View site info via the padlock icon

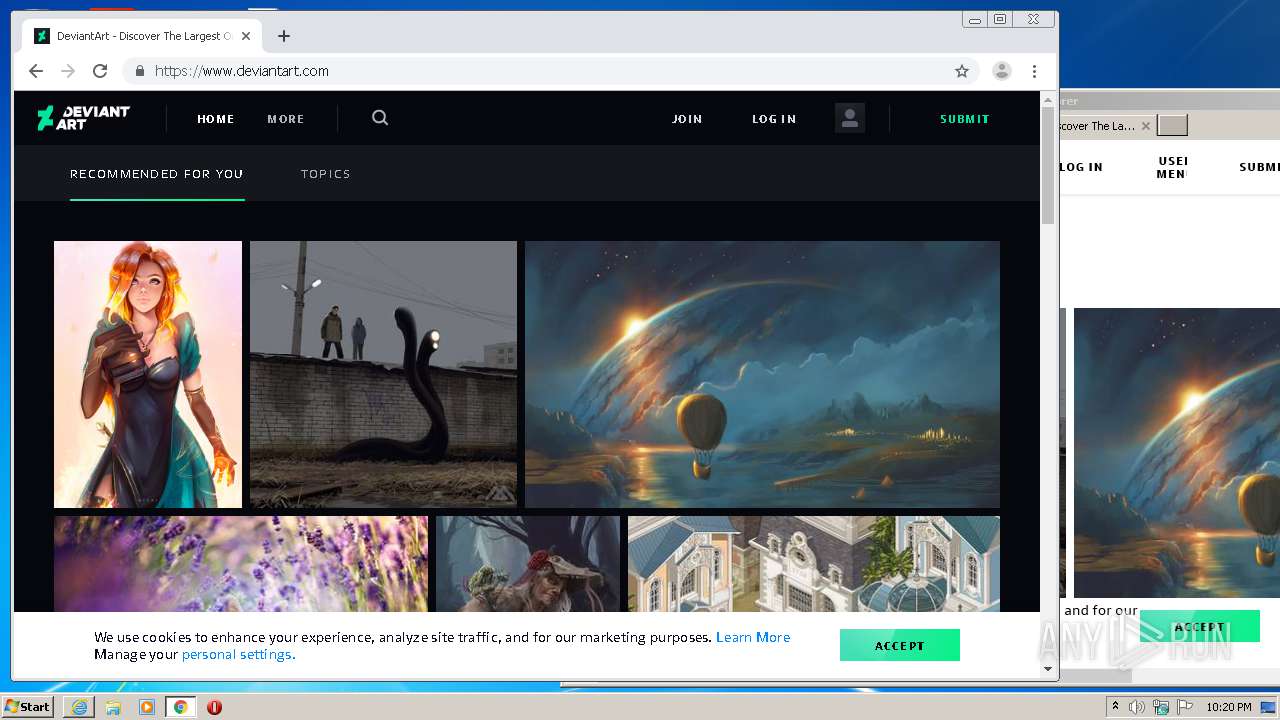(139, 71)
